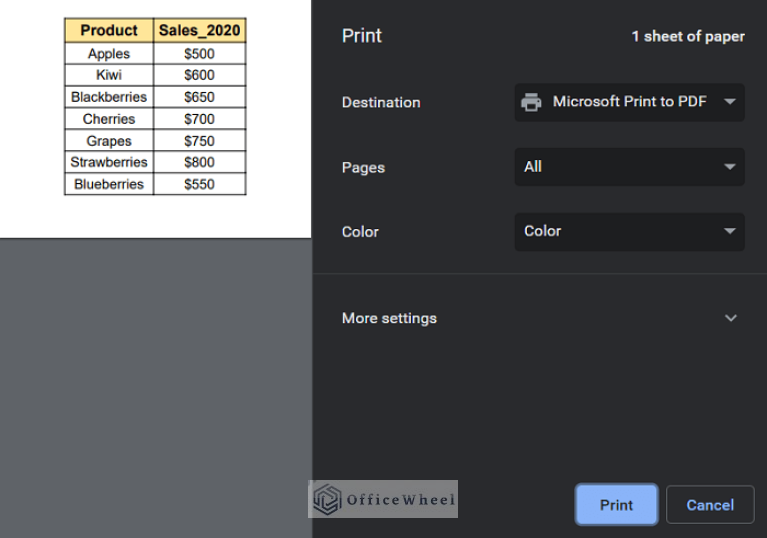767x538 pixels.
Task: Click the OfficeWheel logo icon
Action: coord(327,499)
